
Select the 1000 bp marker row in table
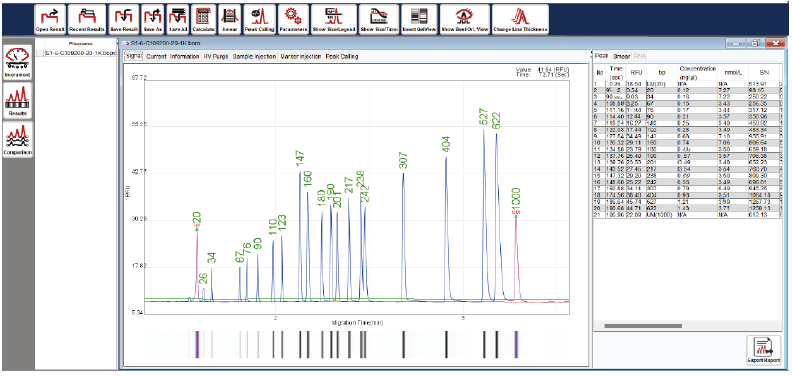pos(688,215)
